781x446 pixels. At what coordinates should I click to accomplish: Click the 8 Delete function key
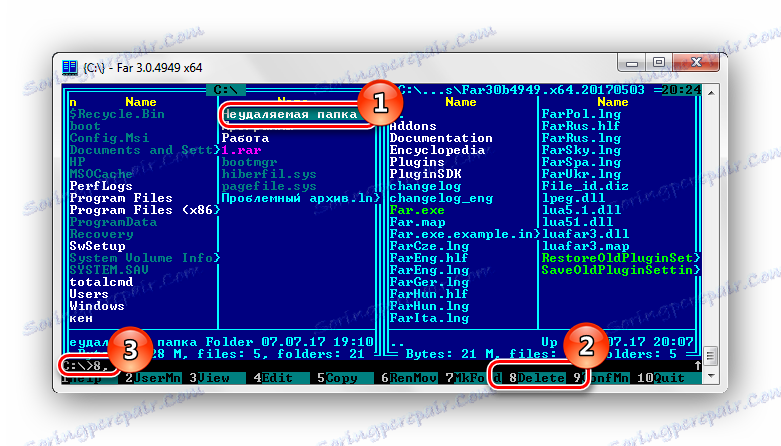(537, 378)
